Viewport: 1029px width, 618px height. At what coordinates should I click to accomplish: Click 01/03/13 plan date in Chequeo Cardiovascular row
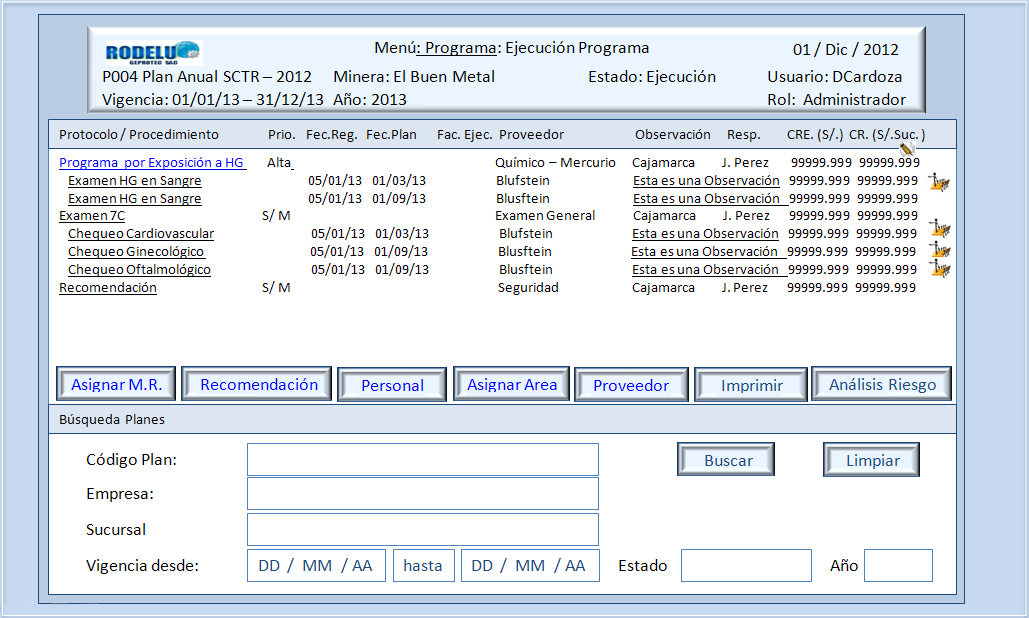click(x=402, y=234)
